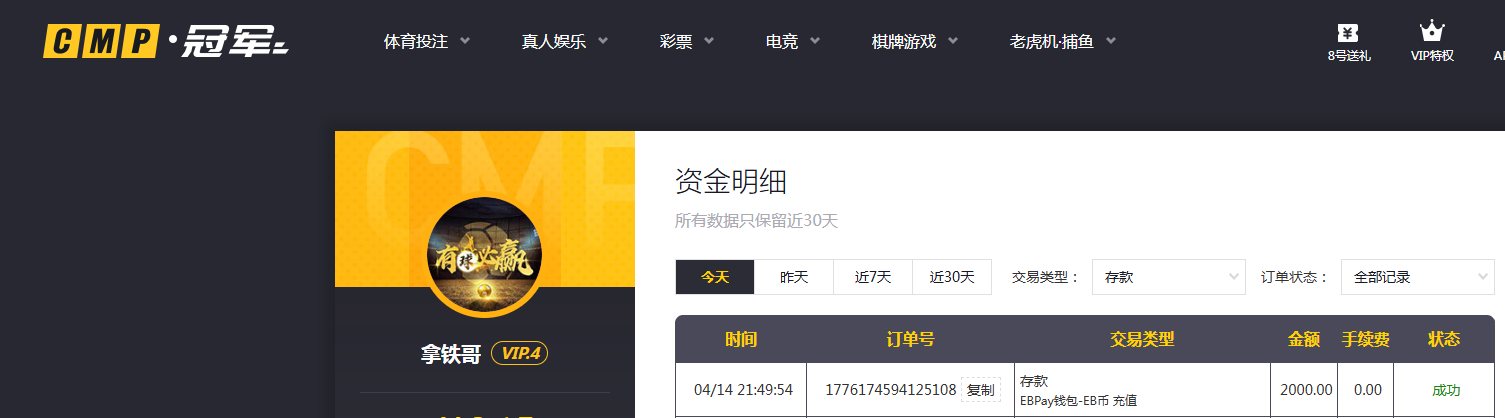Open the 交易类型 存款 dropdown
Viewport: 1505px width, 418px height.
pyautogui.click(x=1168, y=277)
